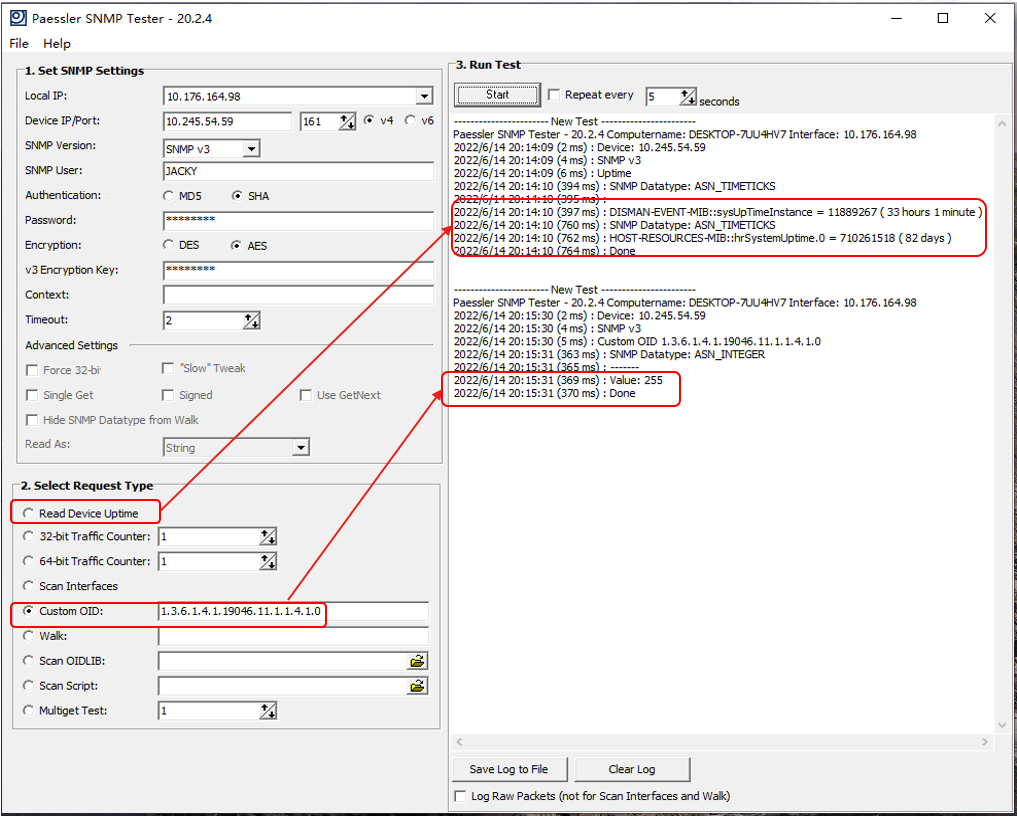Image resolution: width=1017 pixels, height=816 pixels.
Task: Click the Multiget Test spinner arrows
Action: point(268,711)
